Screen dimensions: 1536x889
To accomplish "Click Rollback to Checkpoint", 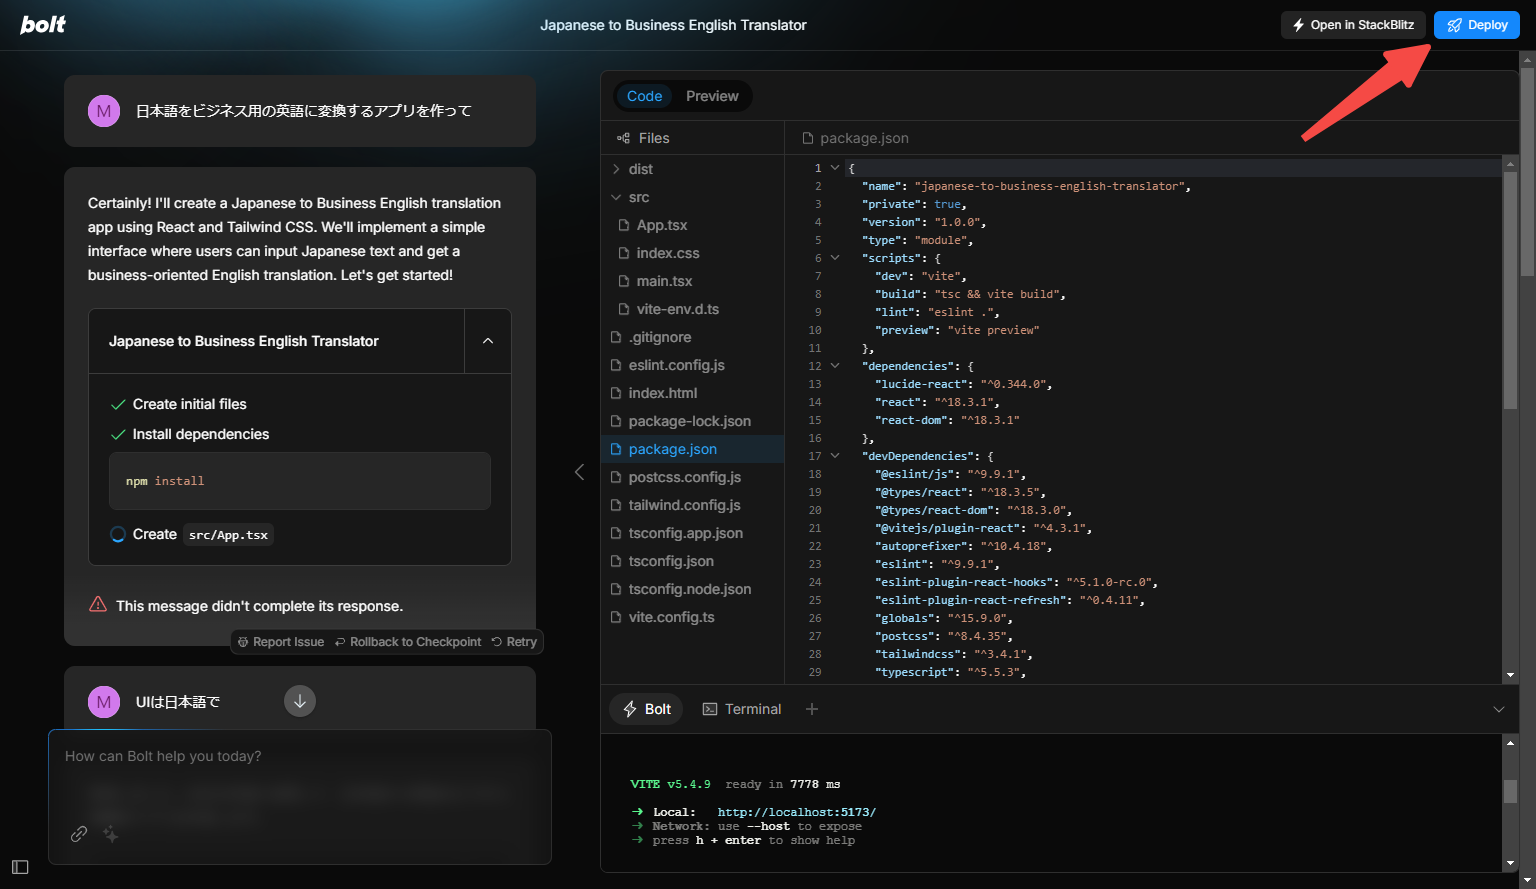I will tap(408, 642).
